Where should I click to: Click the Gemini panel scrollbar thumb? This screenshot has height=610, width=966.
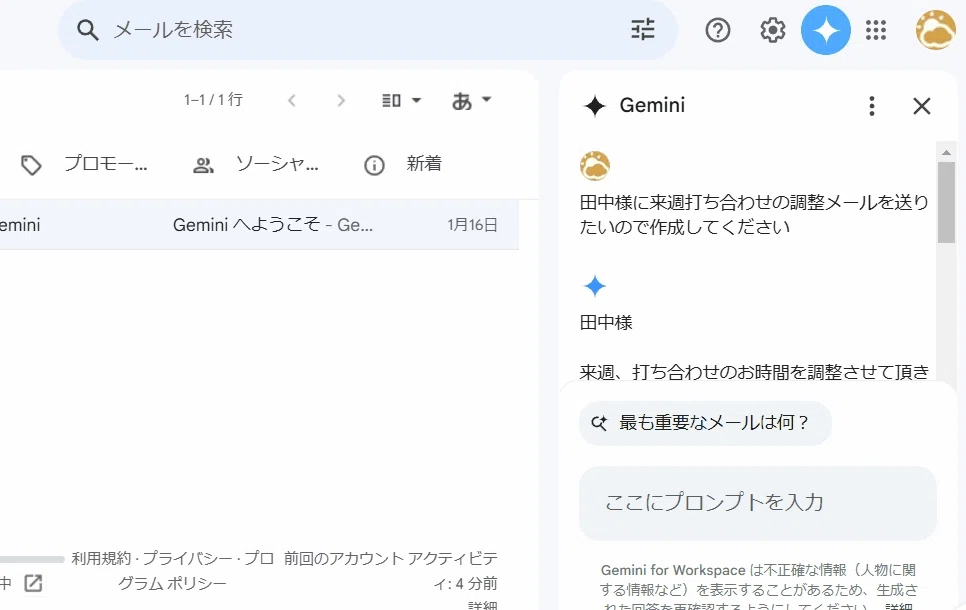tap(946, 202)
